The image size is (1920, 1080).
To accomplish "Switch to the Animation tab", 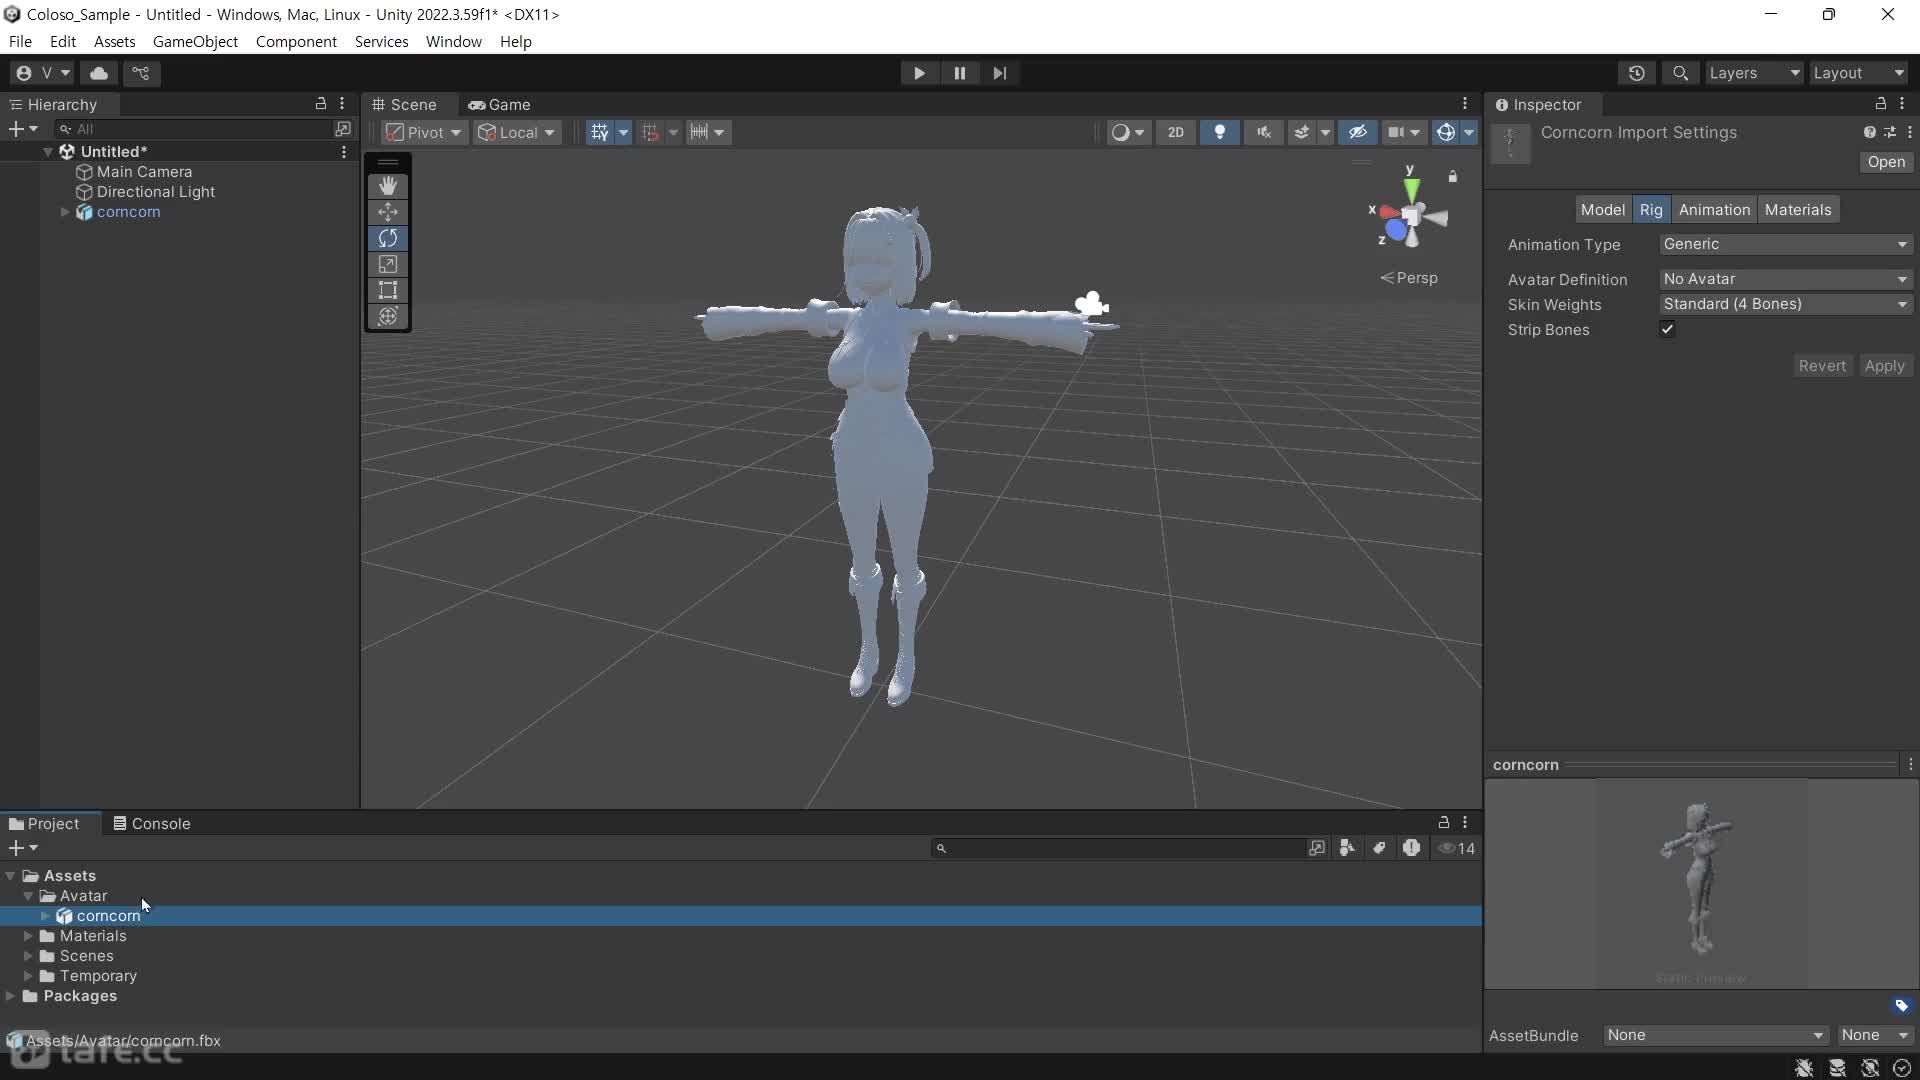I will click(x=1714, y=209).
